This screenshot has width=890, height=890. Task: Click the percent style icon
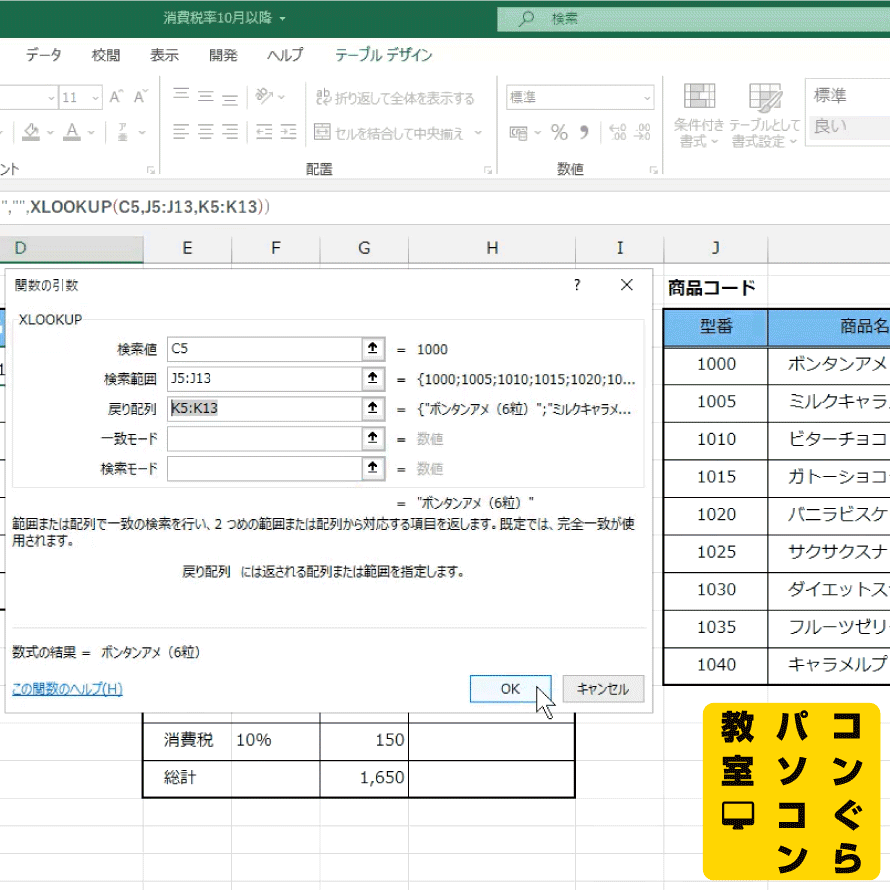[x=559, y=133]
